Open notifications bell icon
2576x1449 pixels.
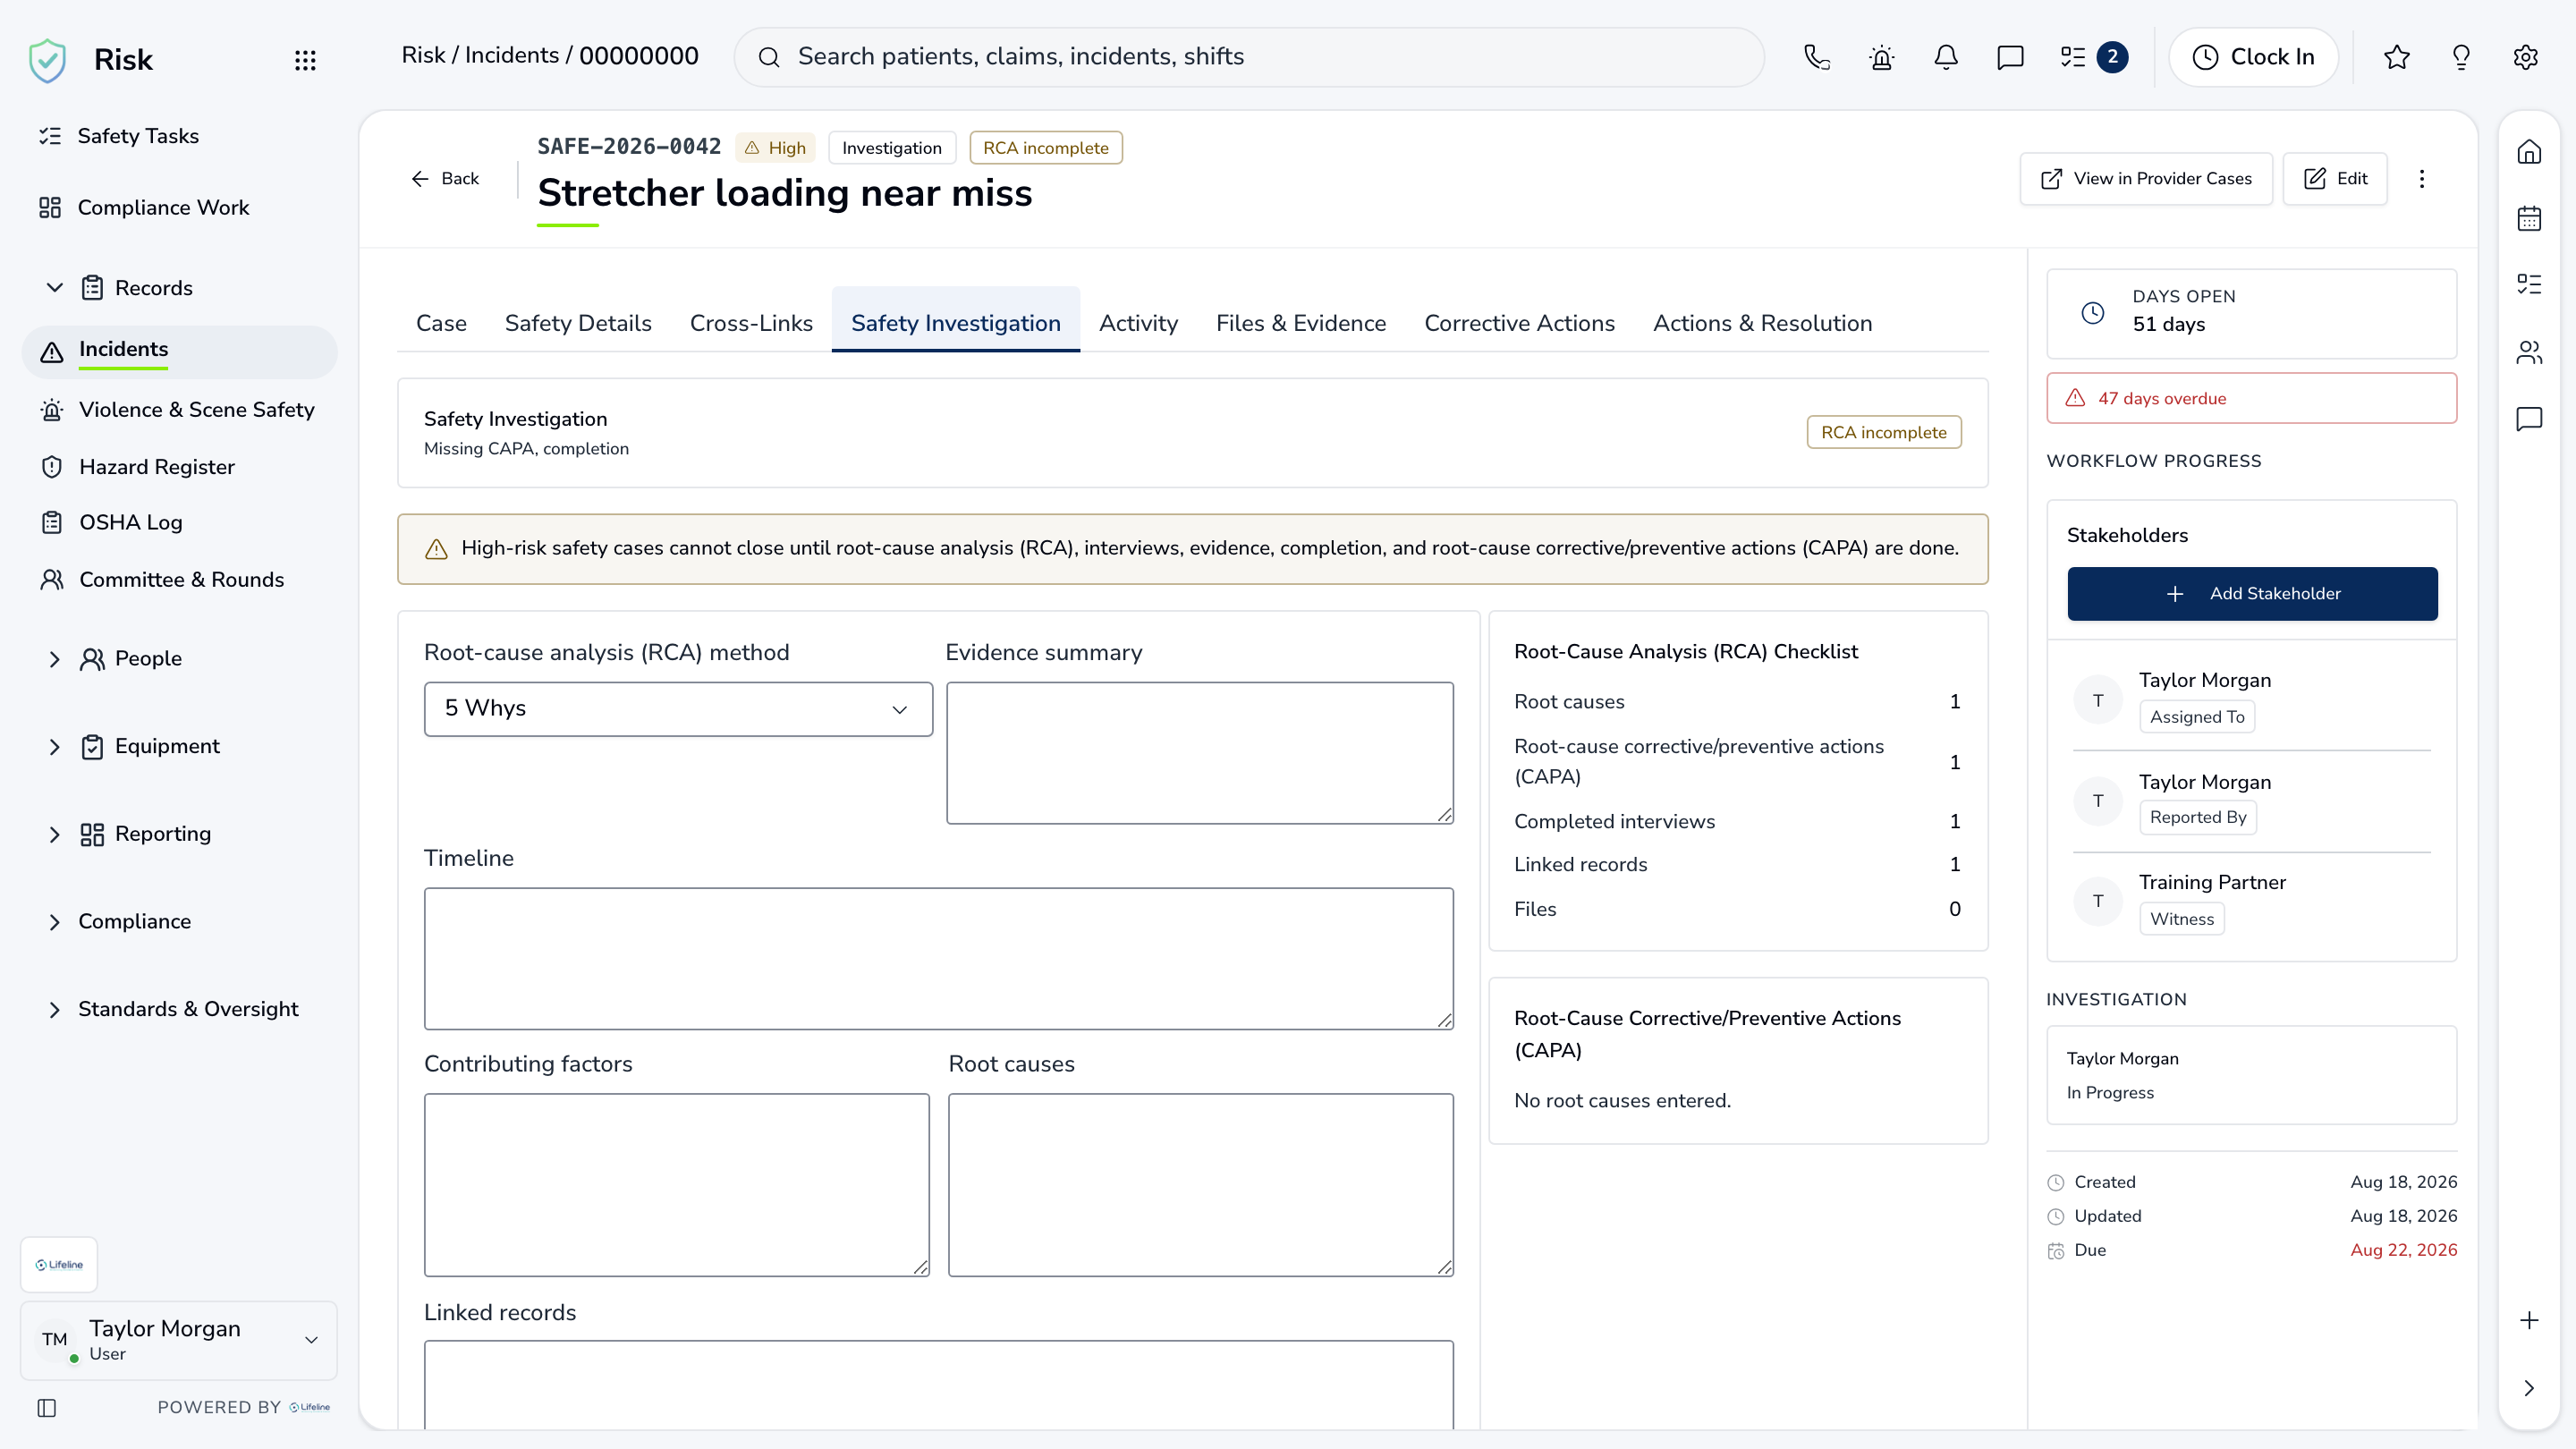point(1945,57)
